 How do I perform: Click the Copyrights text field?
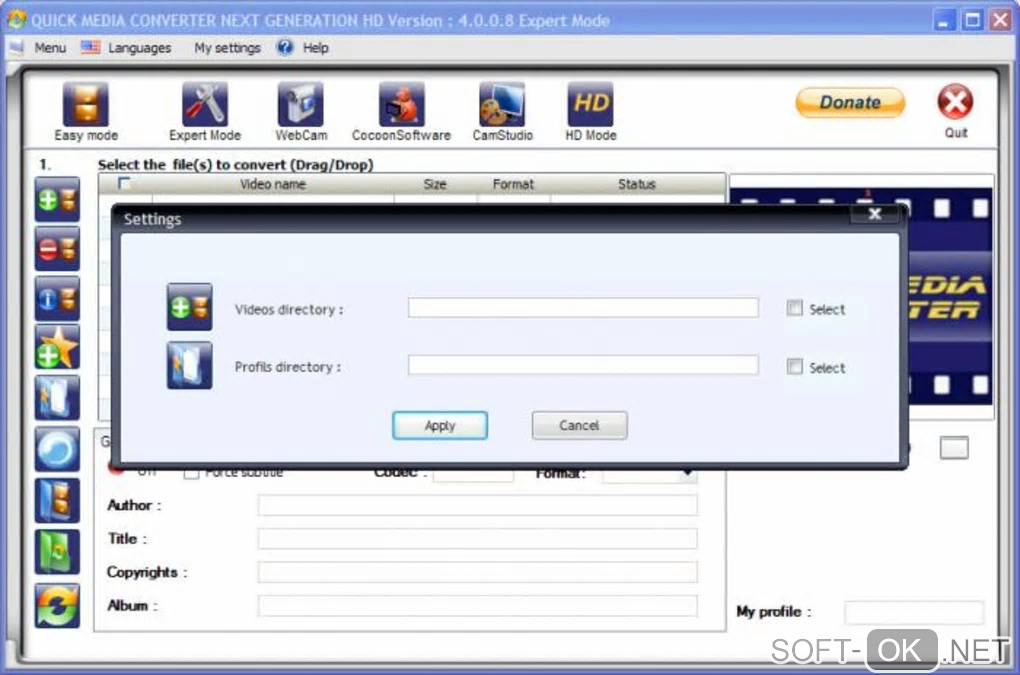477,572
